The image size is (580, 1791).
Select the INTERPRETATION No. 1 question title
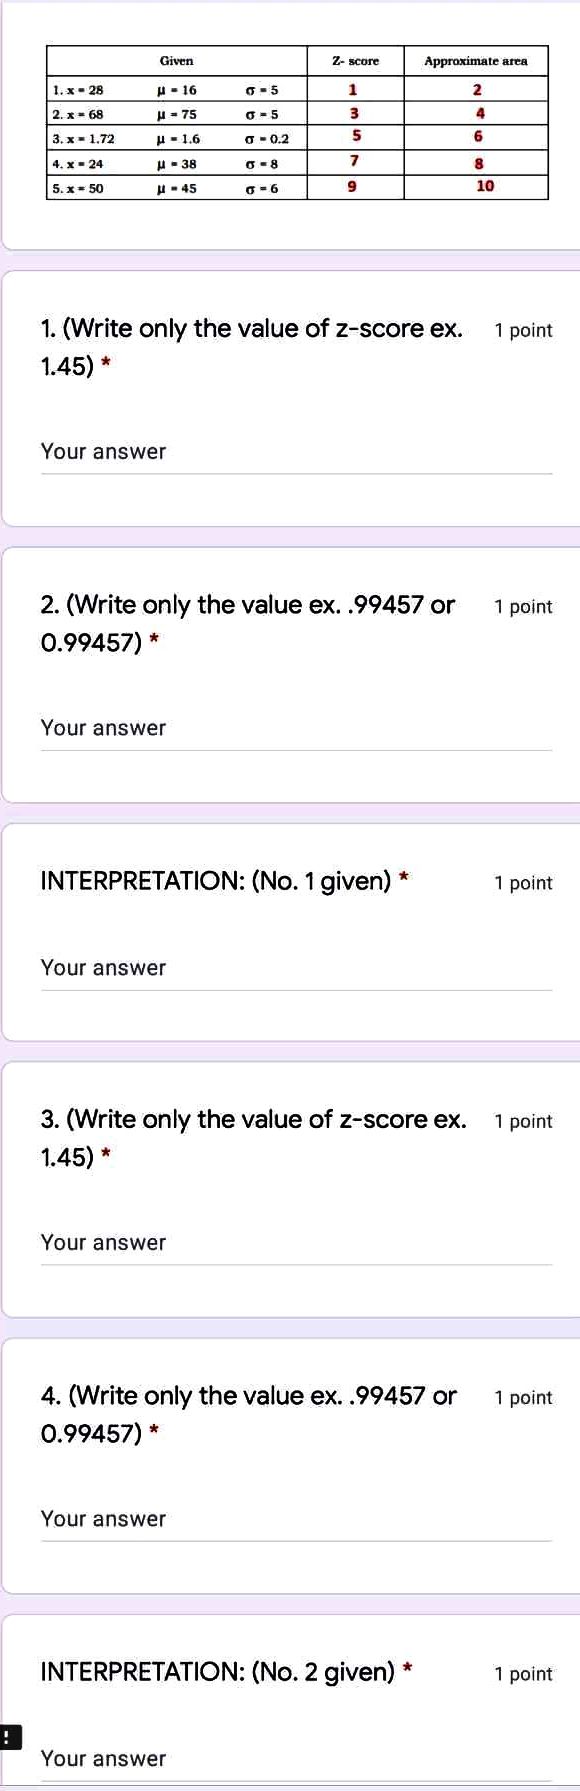pyautogui.click(x=220, y=883)
